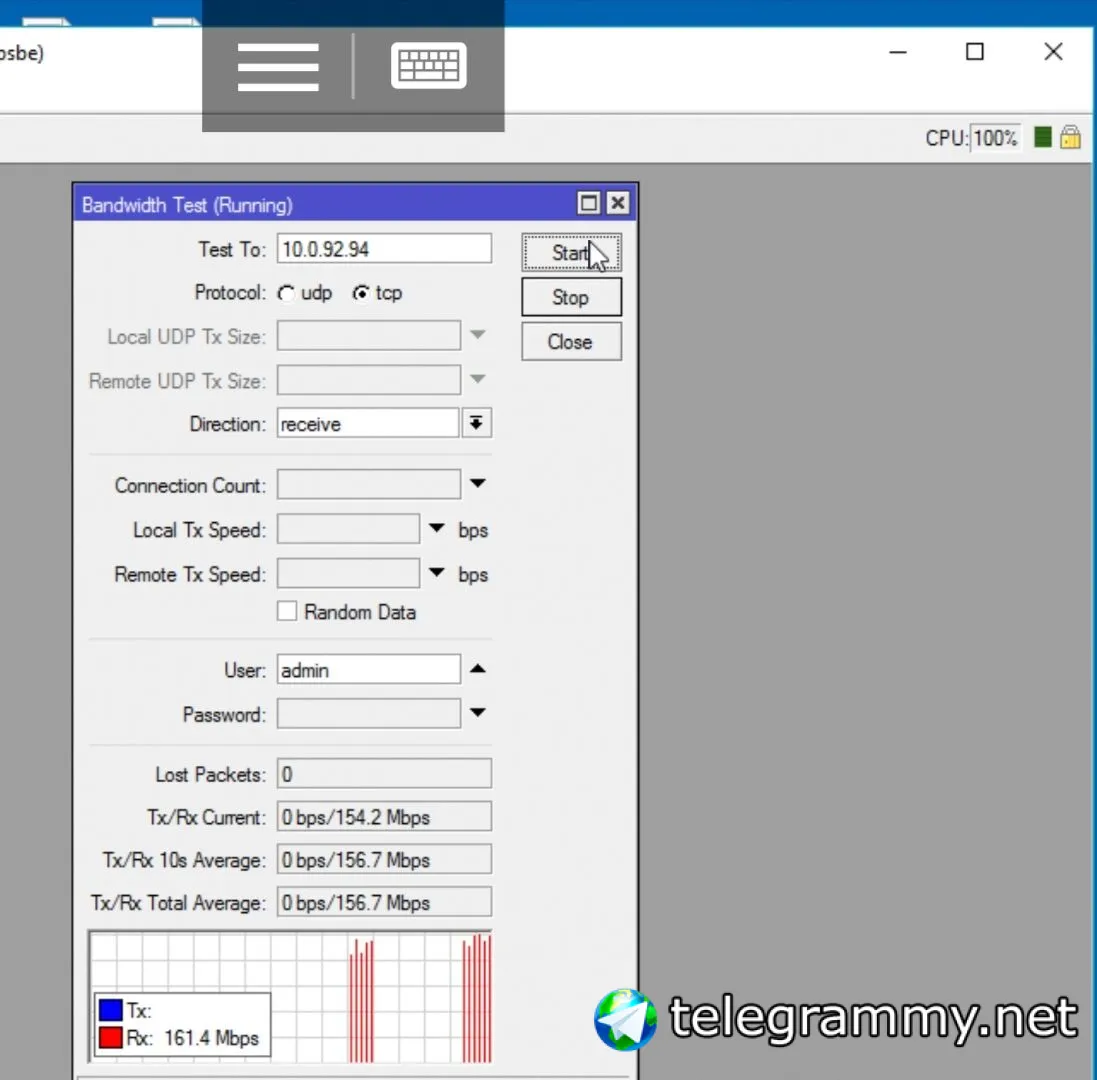Expand the Password field arrow
Image resolution: width=1097 pixels, height=1080 pixels.
pos(478,713)
